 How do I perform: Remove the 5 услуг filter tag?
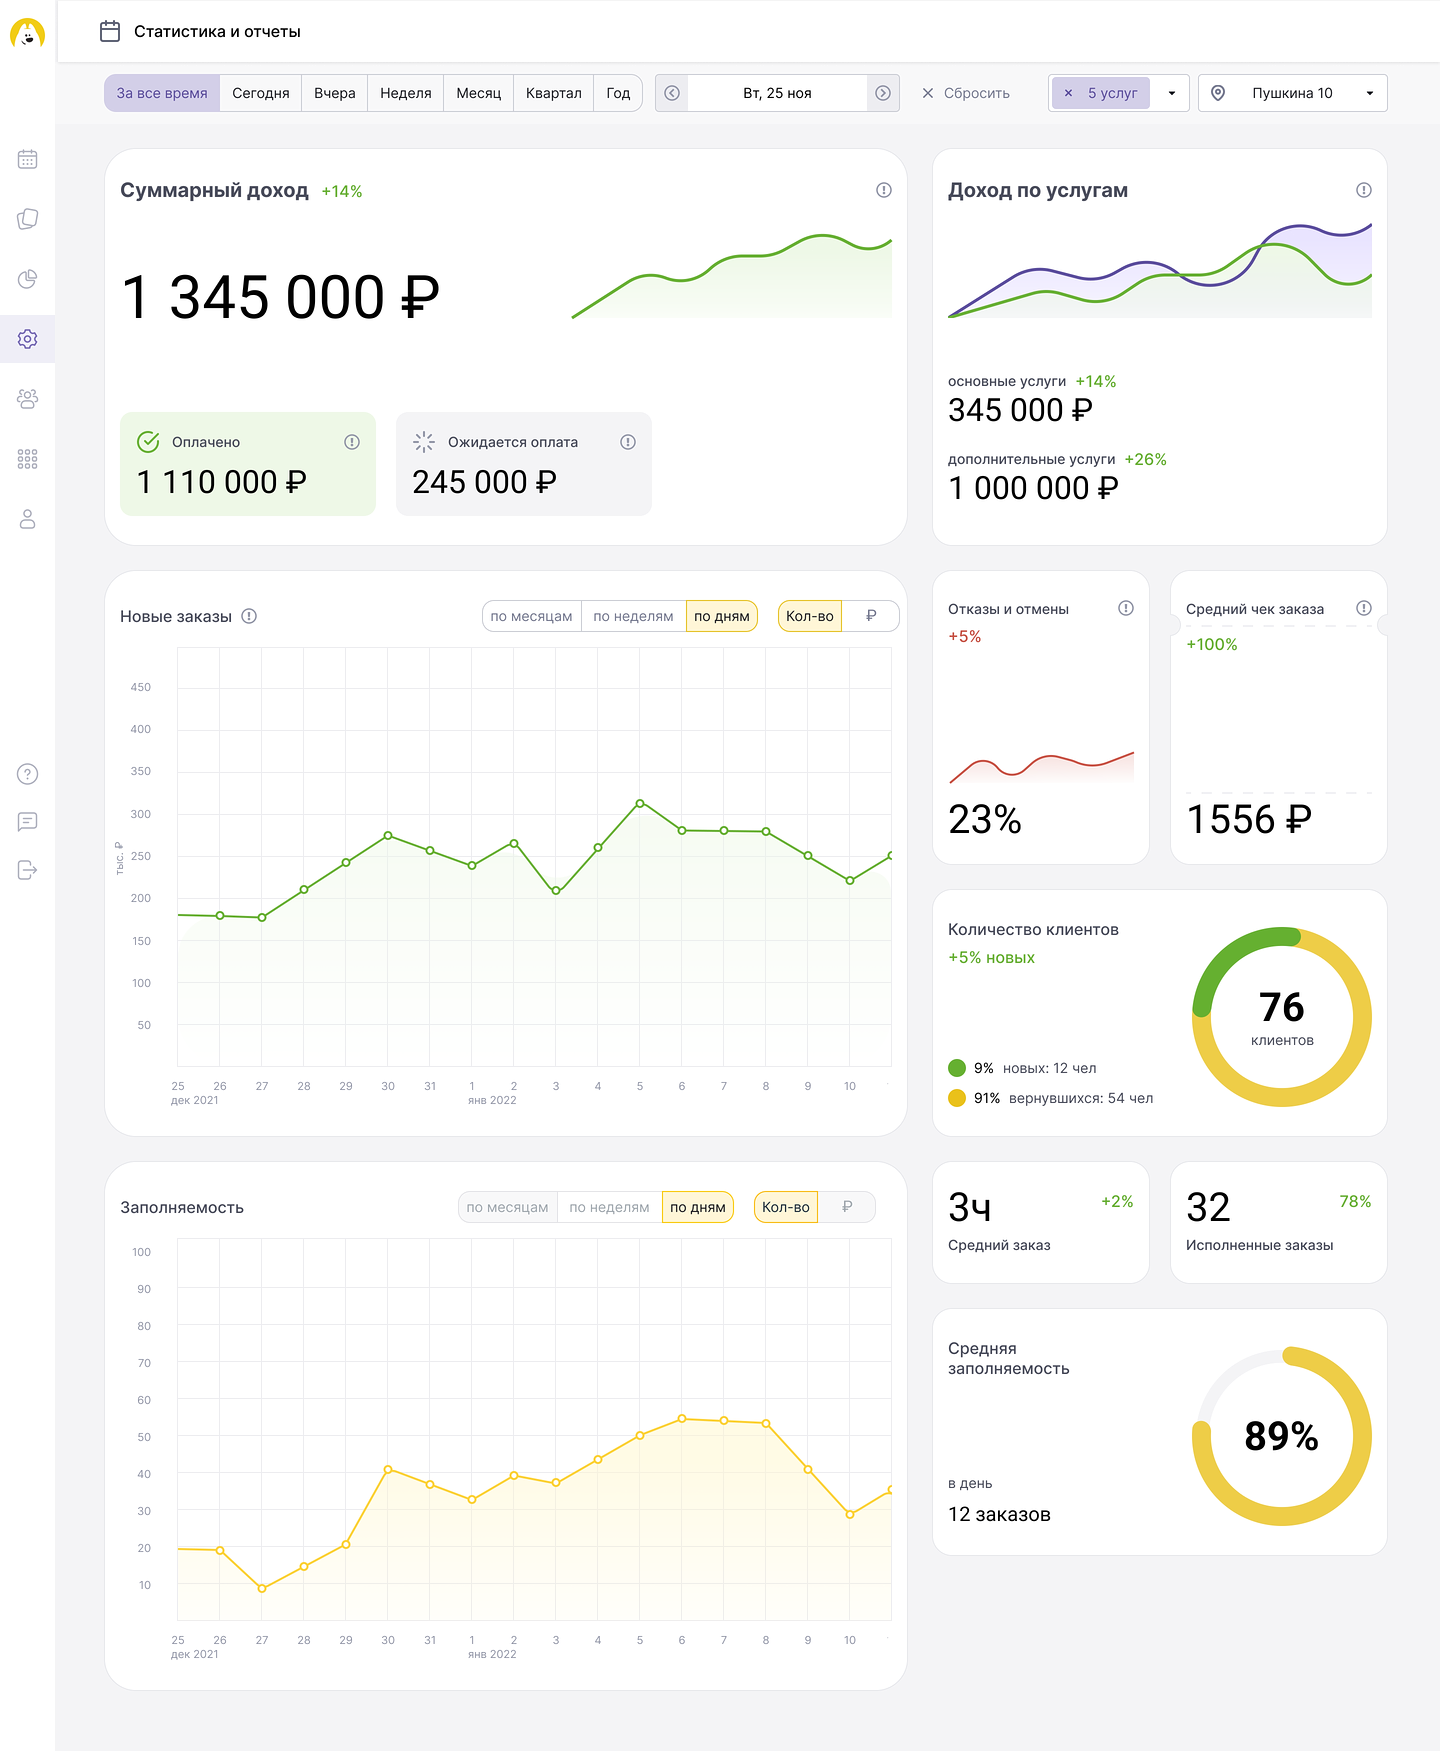1068,93
